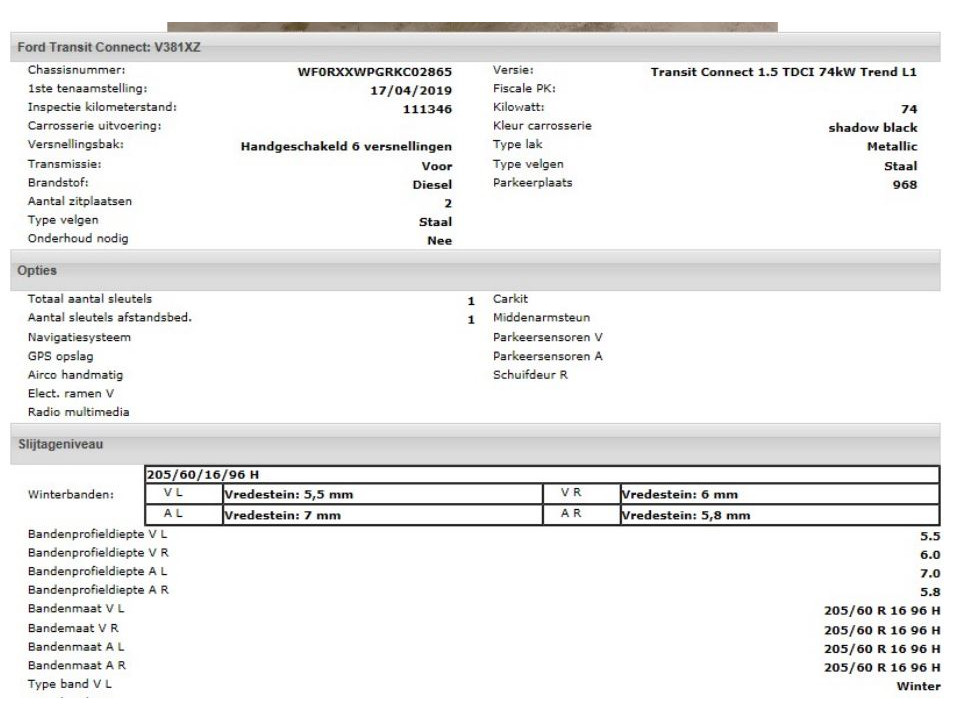This screenshot has height=721, width=962.
Task: Click the tread depth value '7.0'
Action: (x=930, y=573)
